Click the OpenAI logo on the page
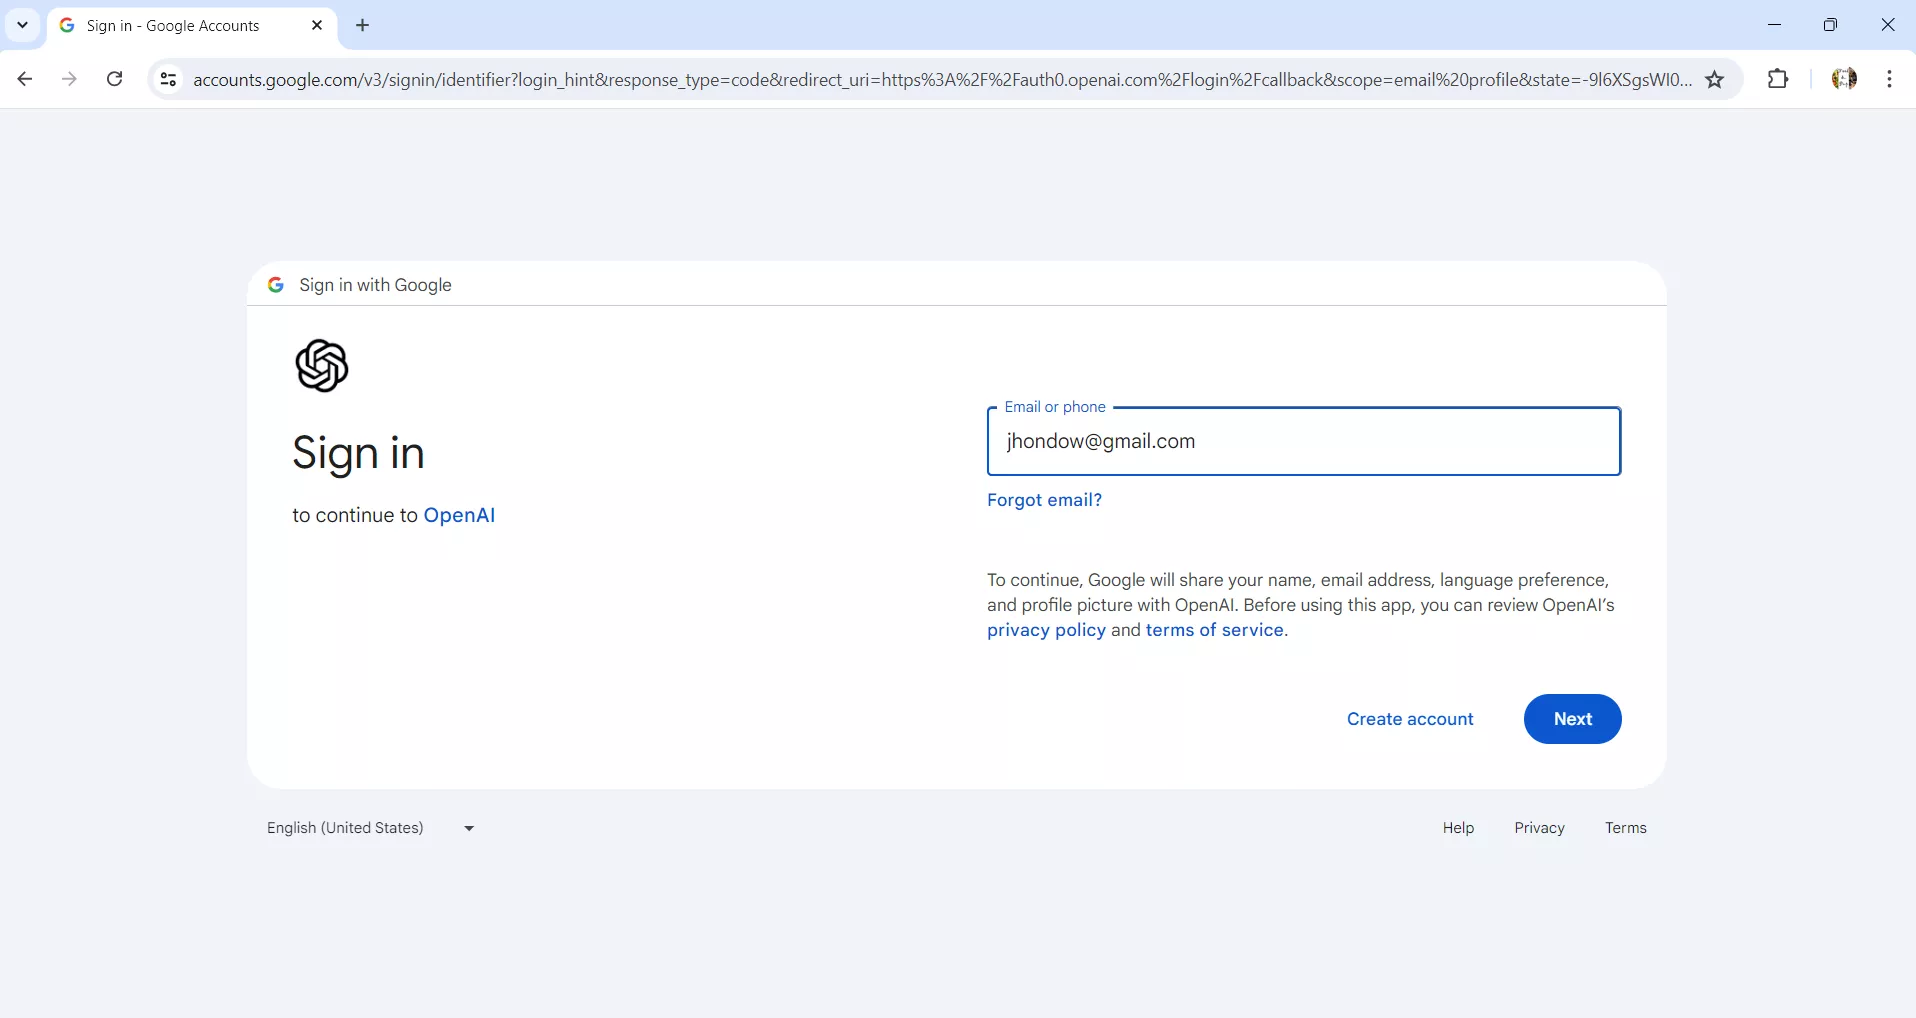The image size is (1916, 1018). (322, 367)
